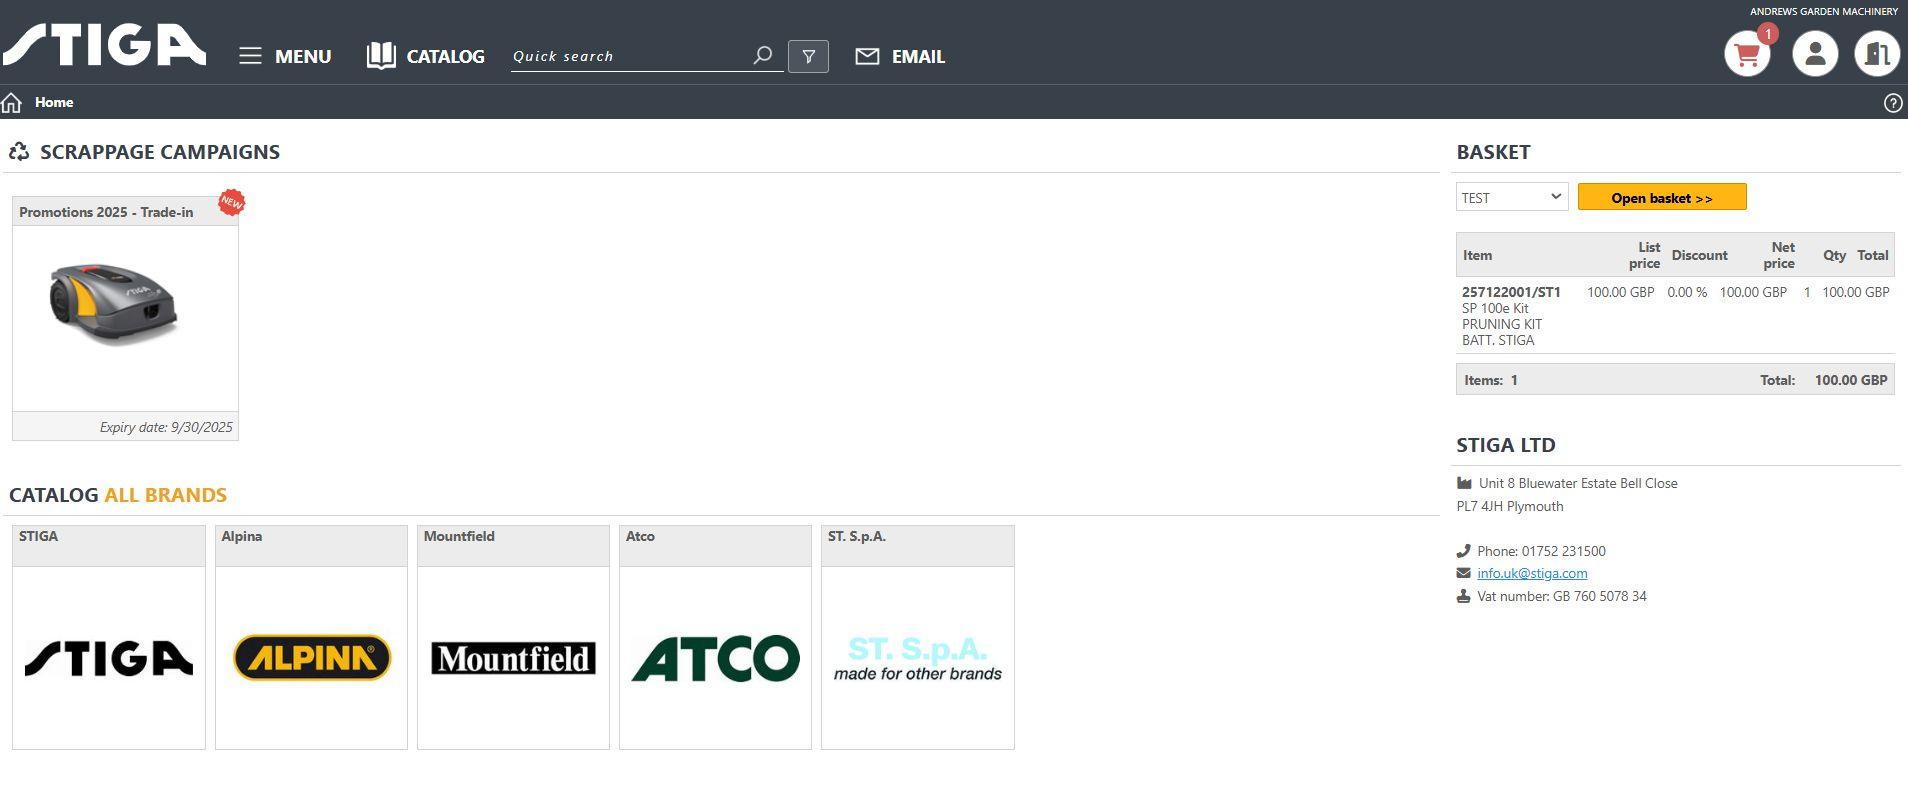Click the basket 'Total: 100.00 GBP' summary
The width and height of the screenshot is (1908, 797).
pyautogui.click(x=1824, y=380)
